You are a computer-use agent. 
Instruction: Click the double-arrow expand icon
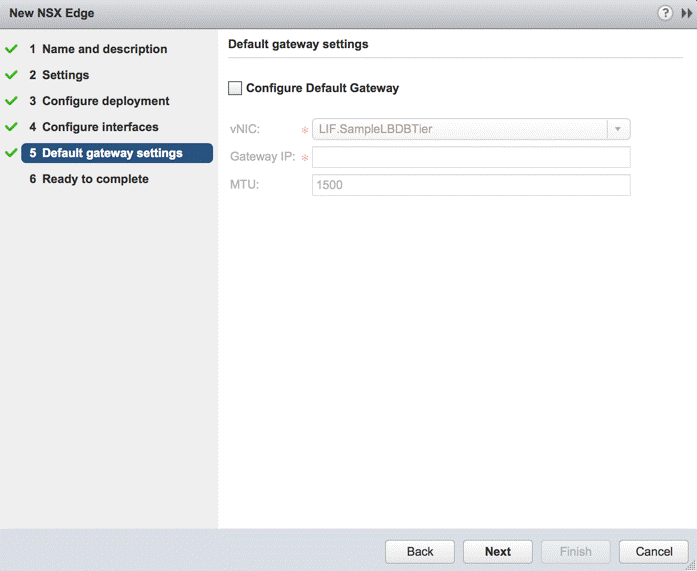click(x=686, y=13)
